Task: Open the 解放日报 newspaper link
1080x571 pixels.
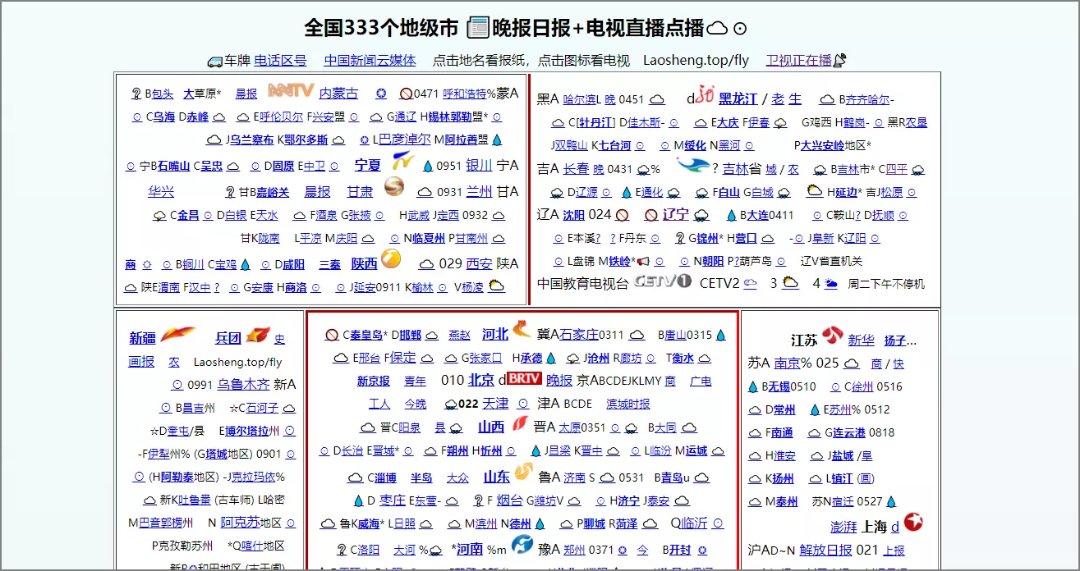Action: (x=826, y=550)
